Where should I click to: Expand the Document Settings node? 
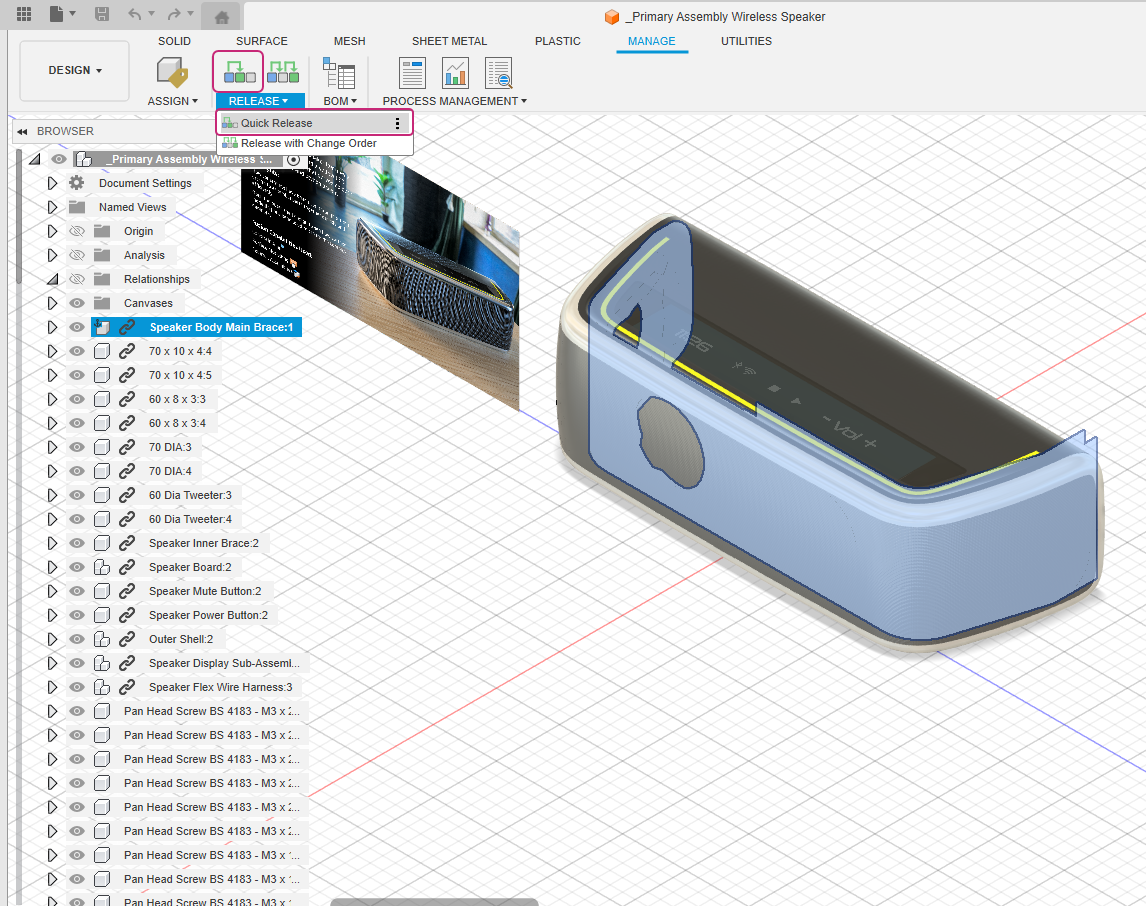(52, 183)
